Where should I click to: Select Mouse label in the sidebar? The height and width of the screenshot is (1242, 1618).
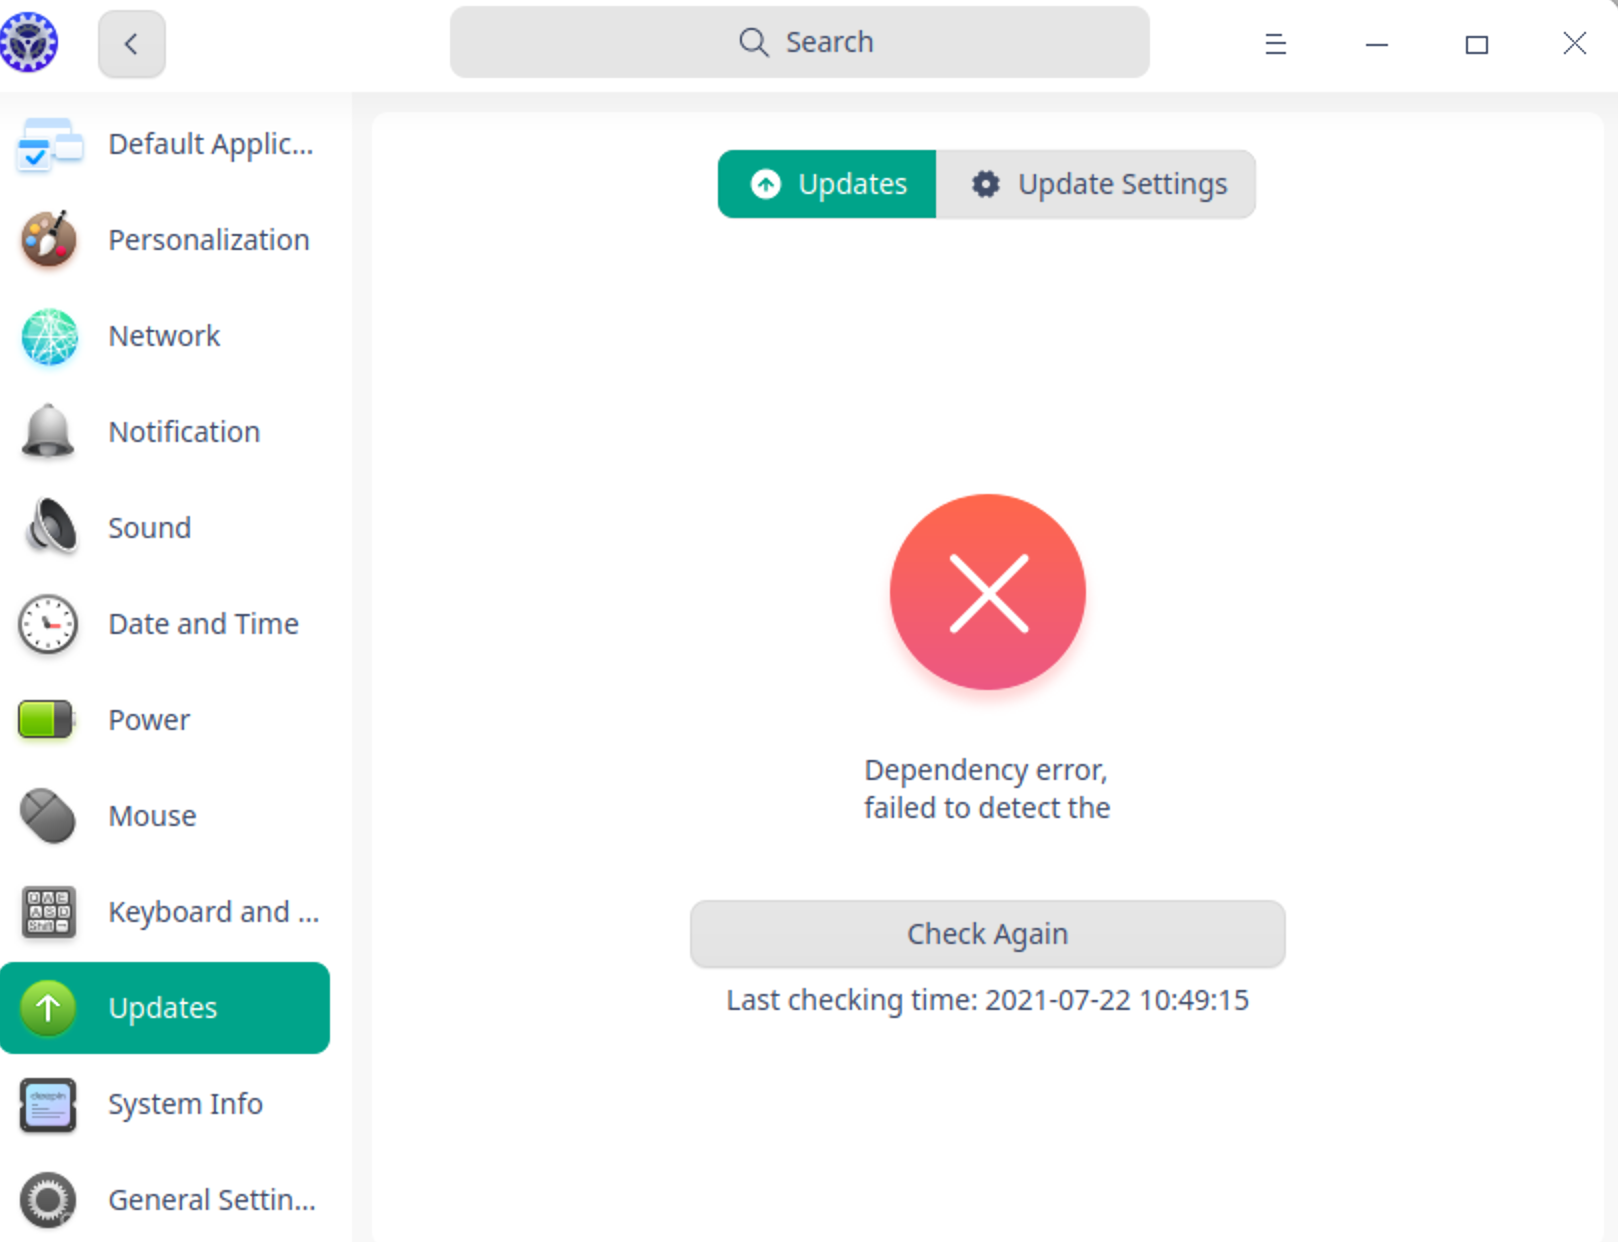pos(152,816)
